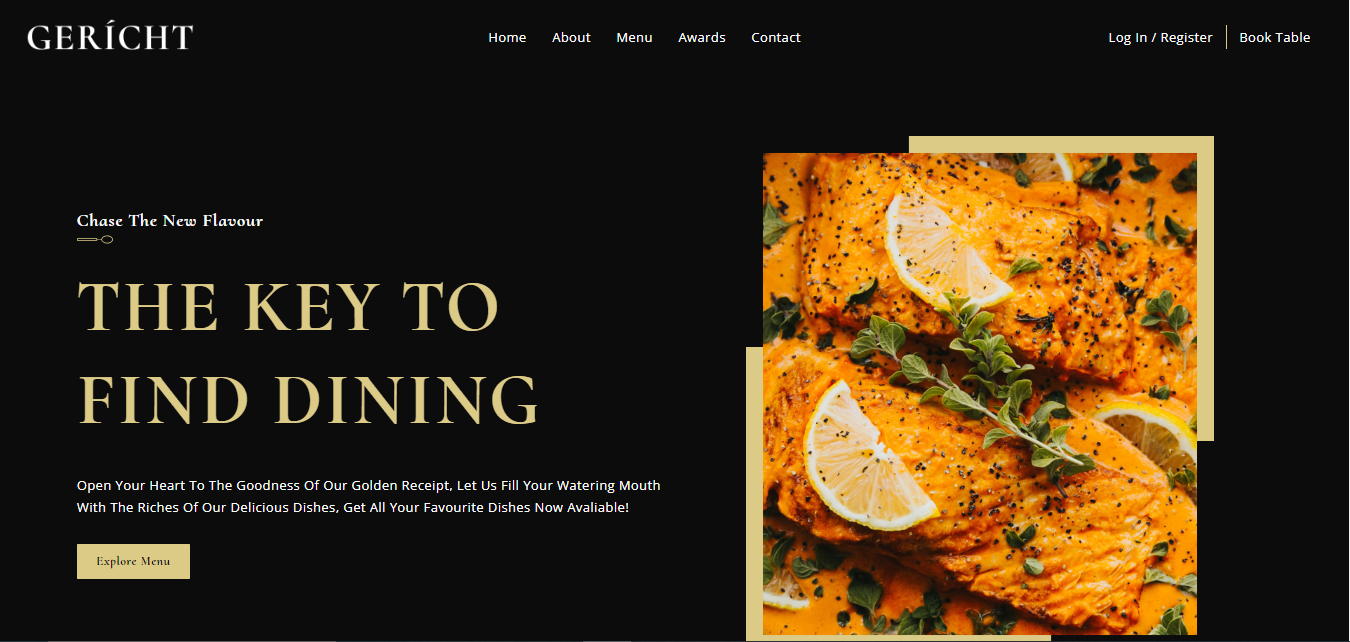1350x642 pixels.
Task: Click the Open Your Heart paragraph text
Action: tap(369, 496)
